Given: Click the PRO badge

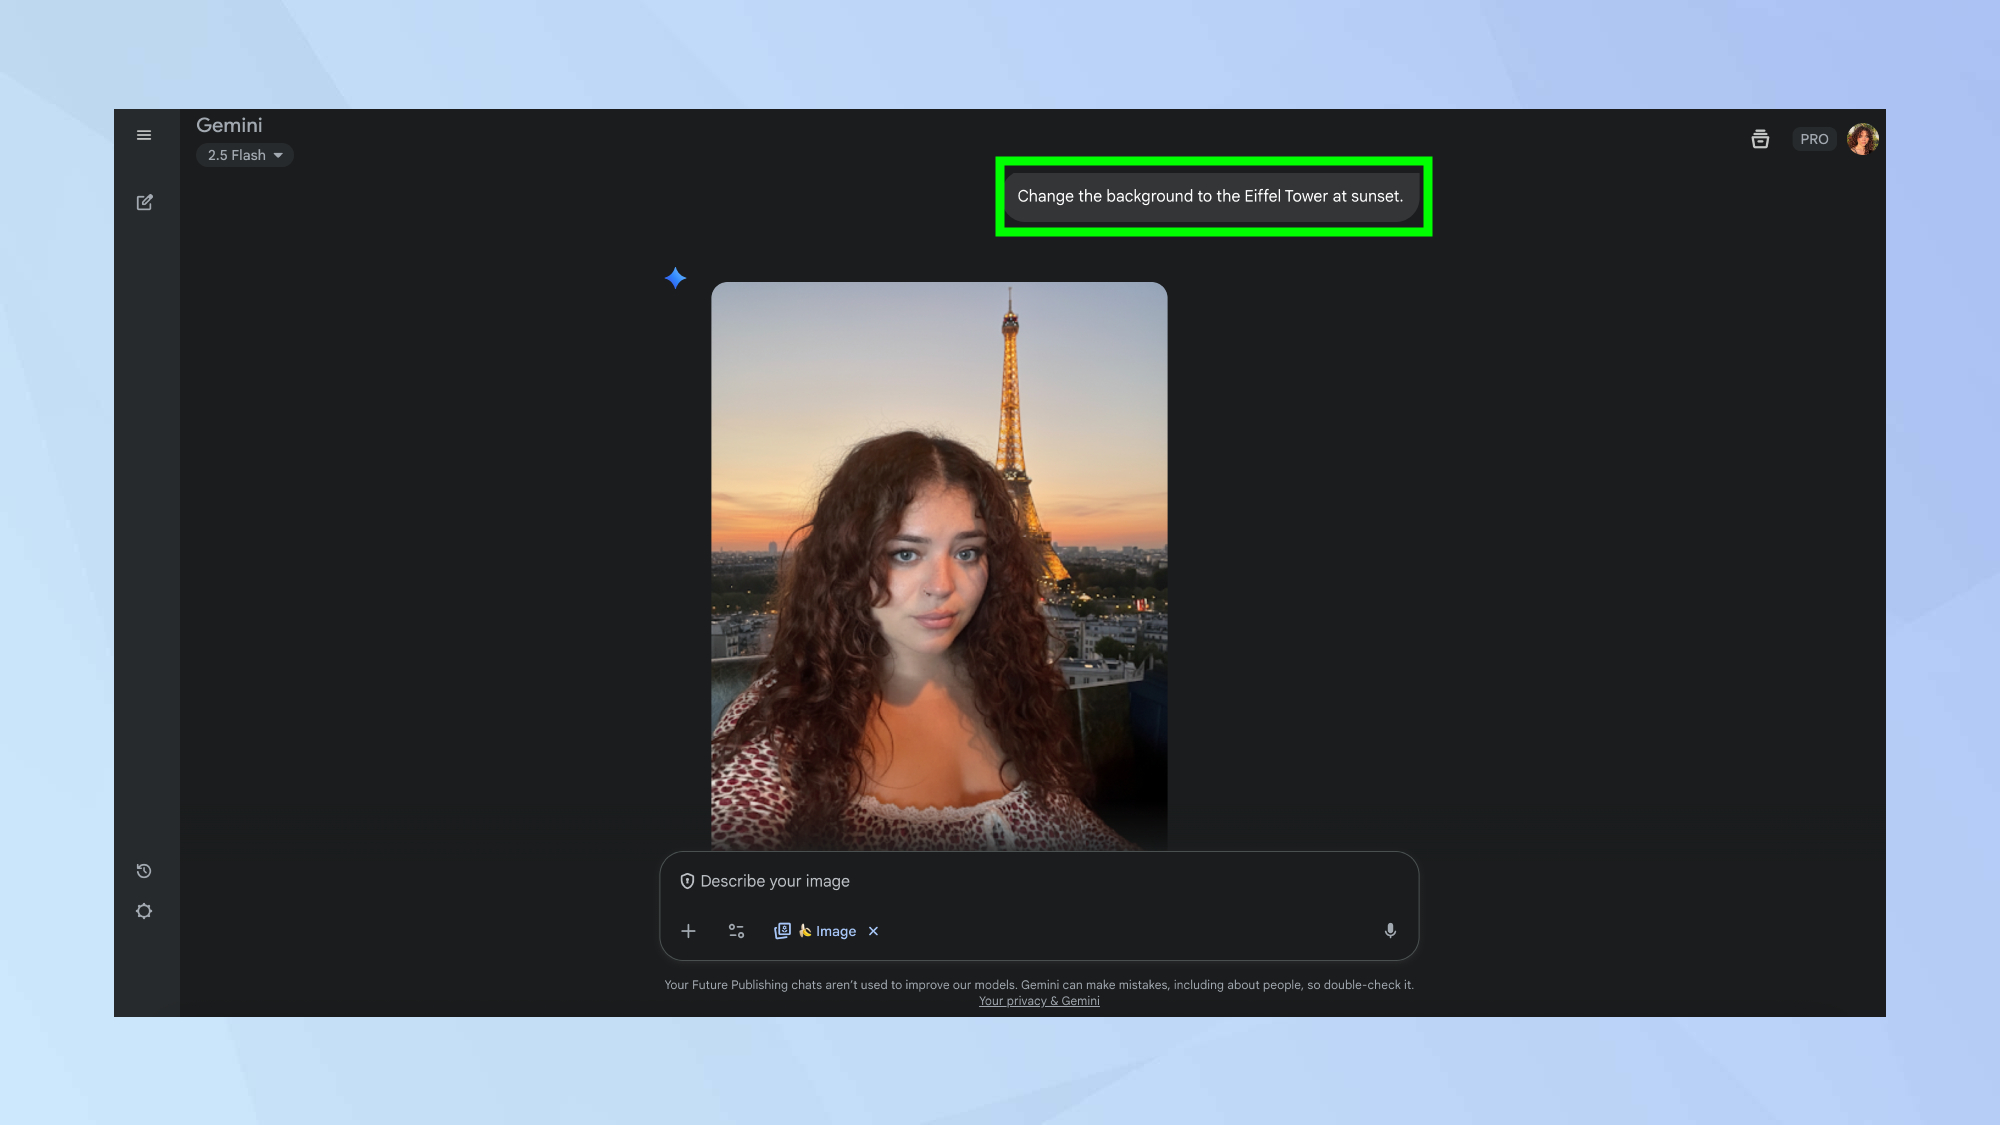Looking at the screenshot, I should [x=1814, y=139].
